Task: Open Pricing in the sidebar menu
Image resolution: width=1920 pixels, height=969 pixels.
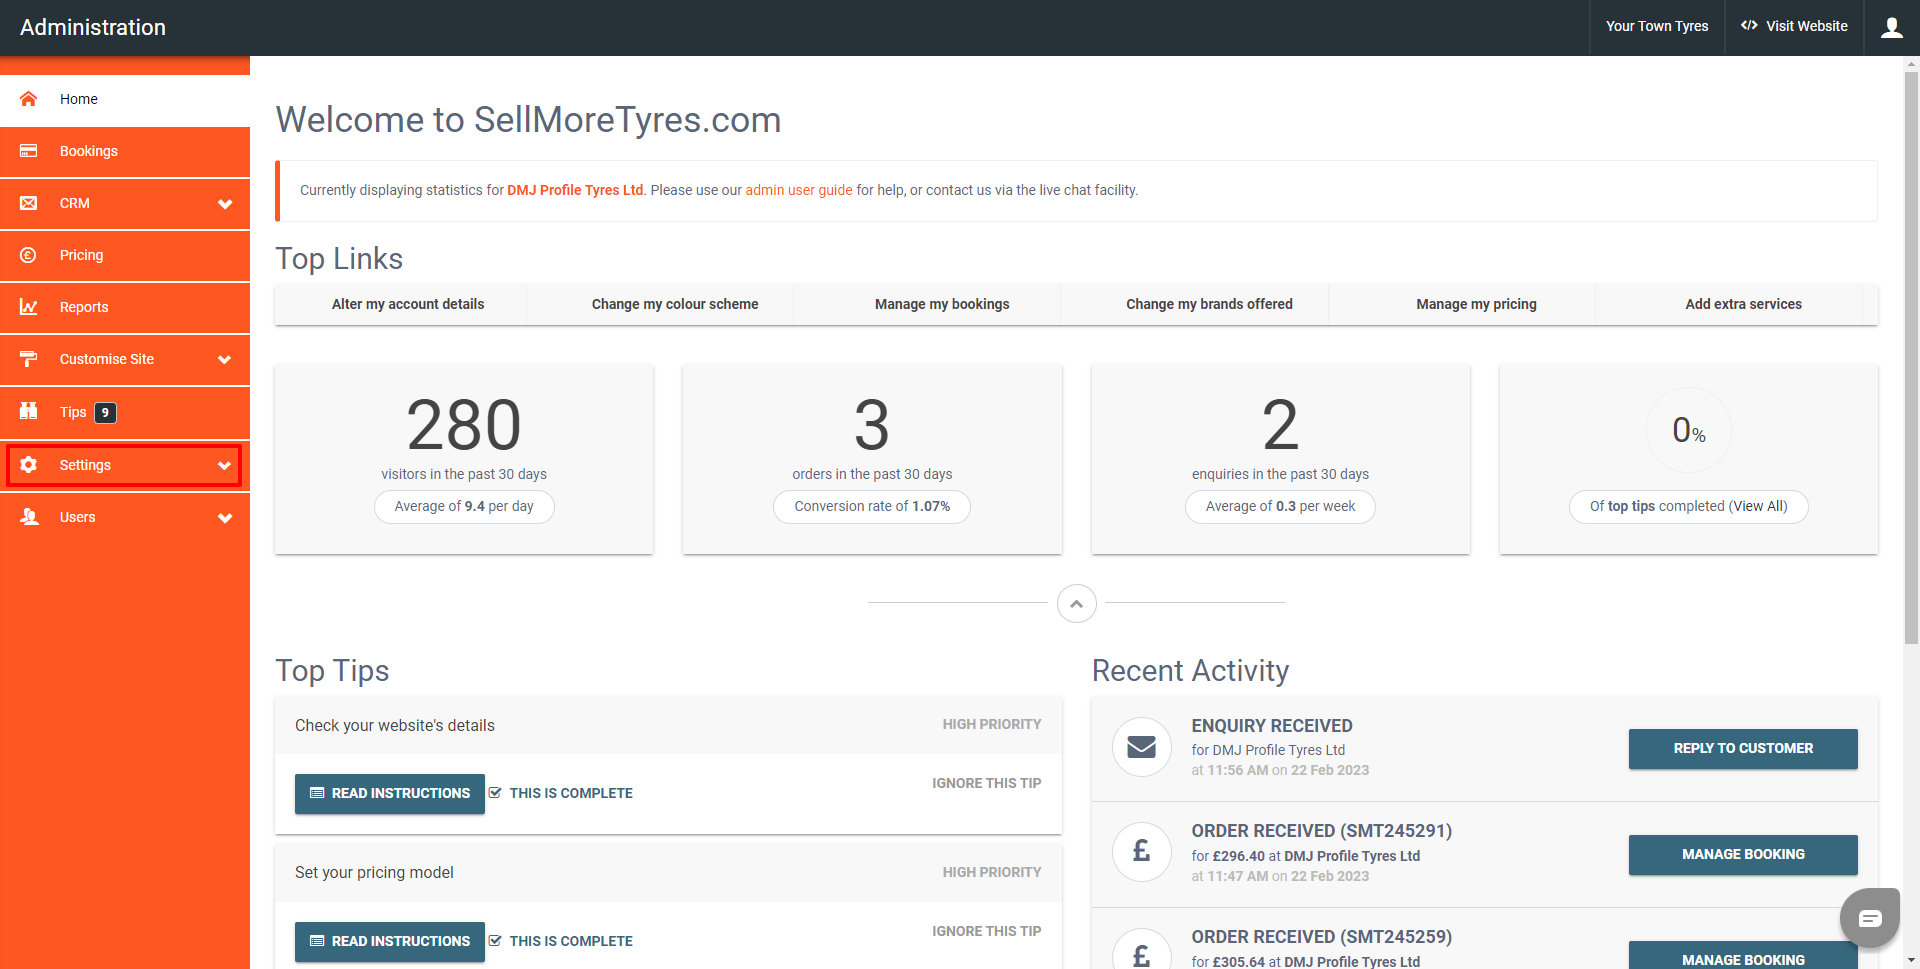Action: click(125, 255)
